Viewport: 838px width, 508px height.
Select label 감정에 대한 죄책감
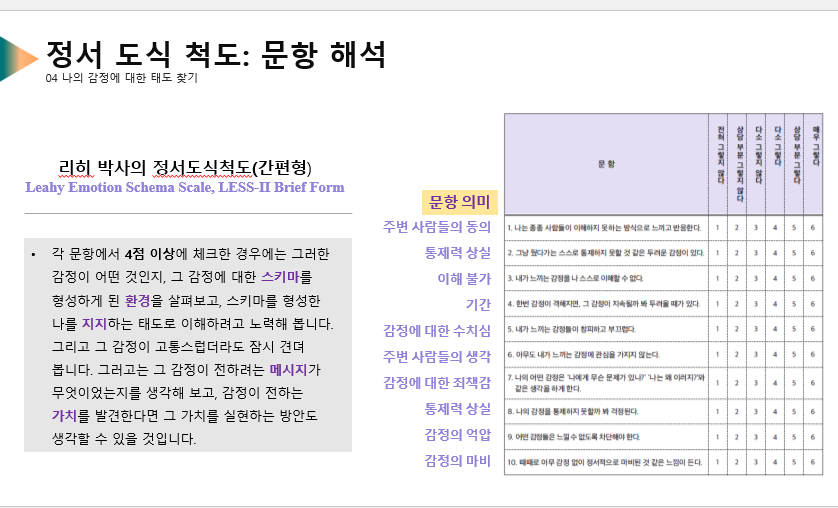(437, 382)
